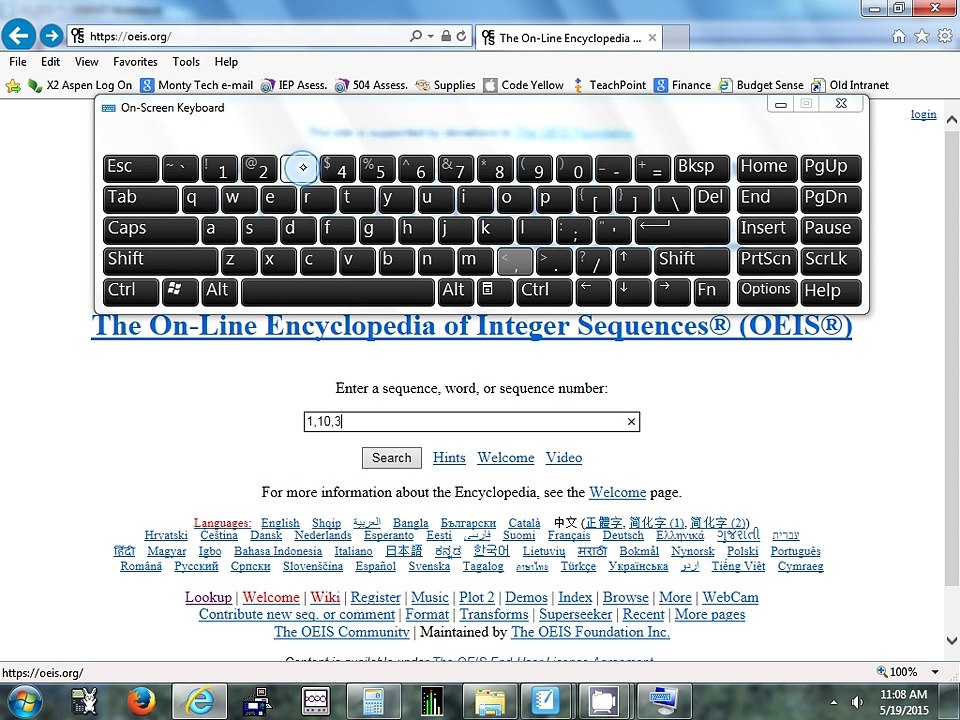This screenshot has height=720, width=960.
Task: Expand the address bar search dropdown arrow
Action: point(430,36)
